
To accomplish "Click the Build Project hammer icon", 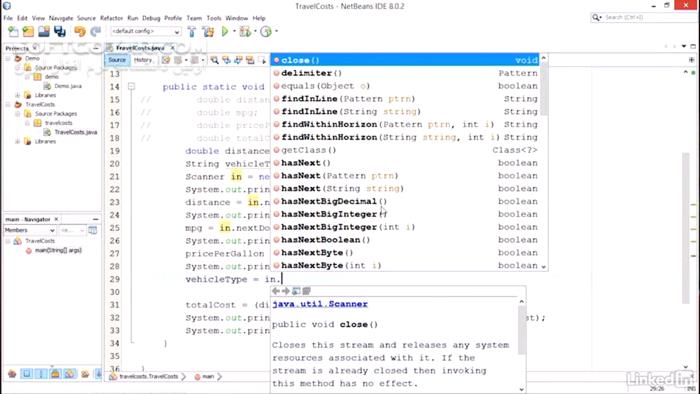I will click(192, 31).
